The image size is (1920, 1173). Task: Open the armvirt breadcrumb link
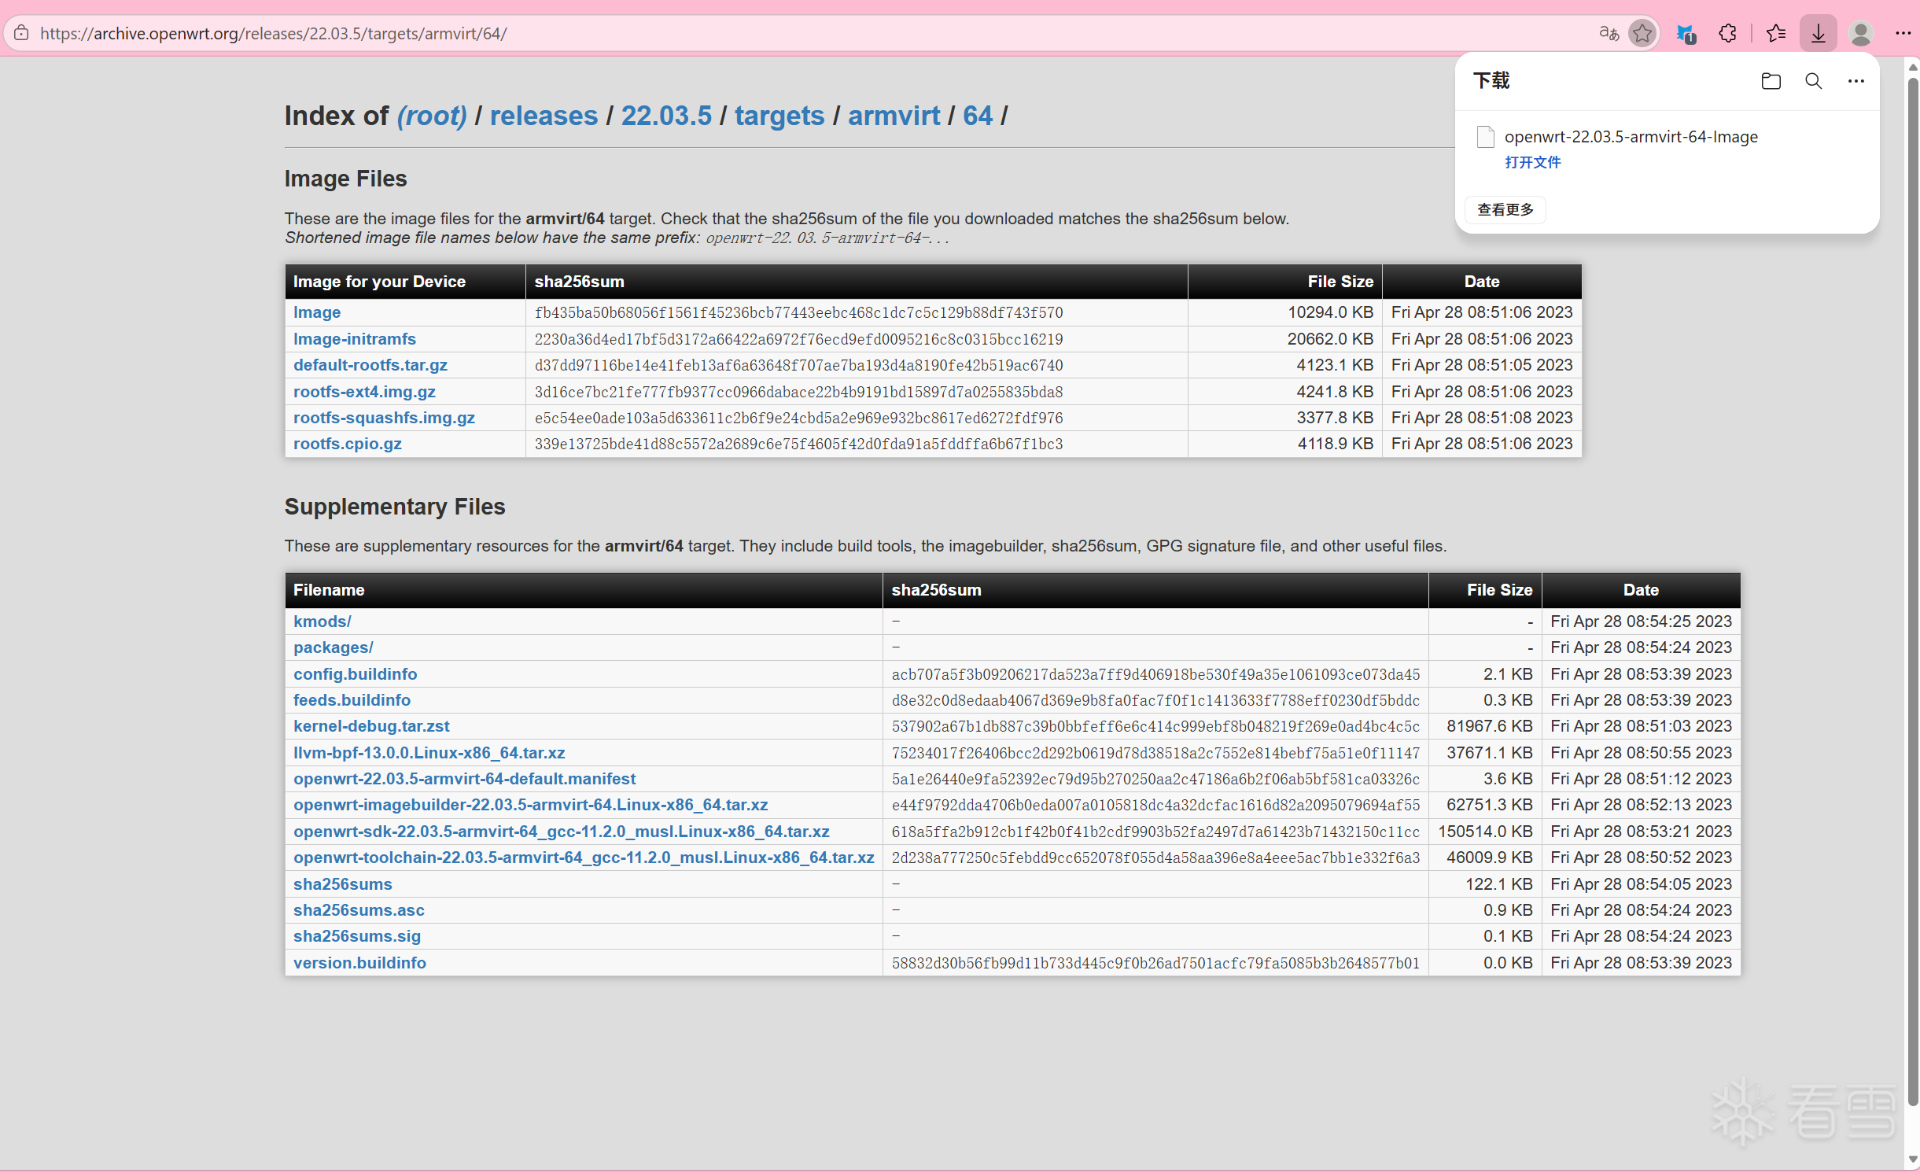coord(894,116)
